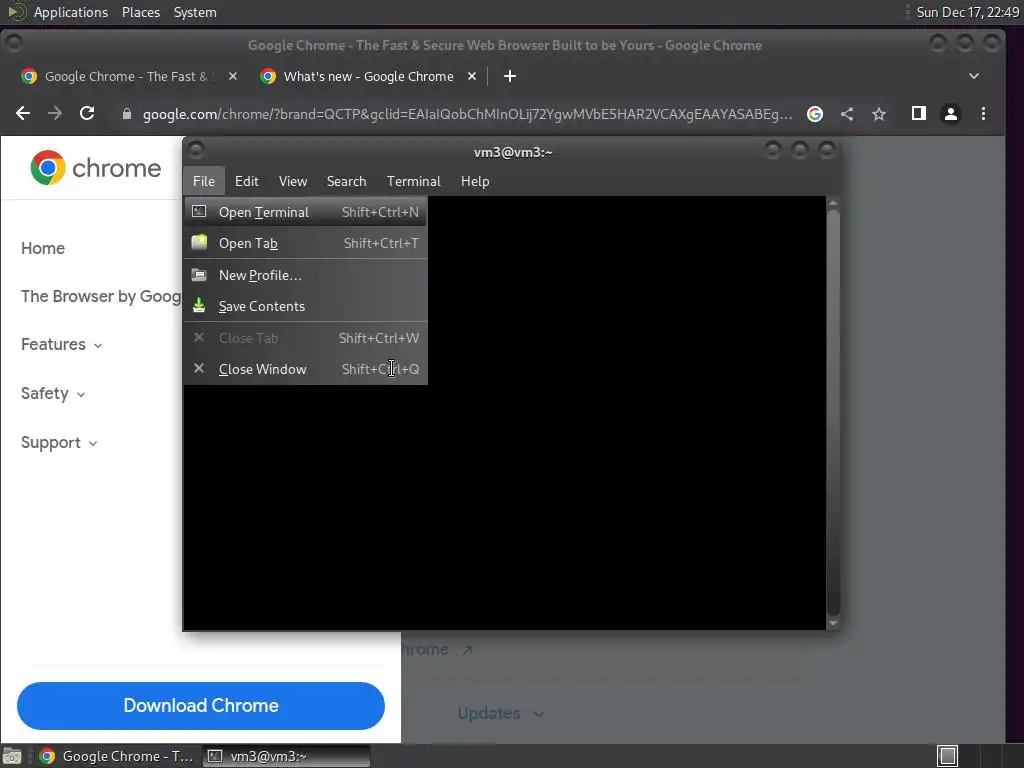Click Chrome back navigation arrow

[23, 114]
